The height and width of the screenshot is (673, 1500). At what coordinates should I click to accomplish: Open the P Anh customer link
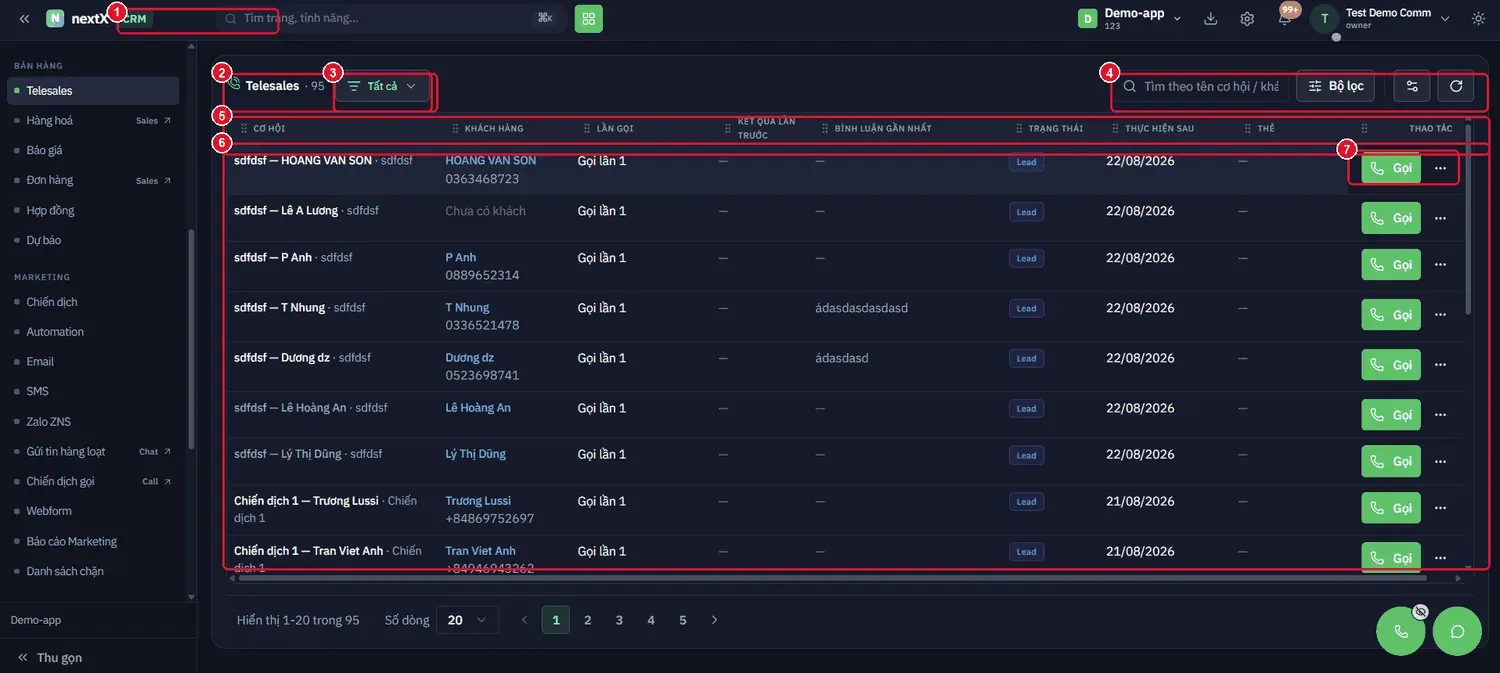pyautogui.click(x=461, y=257)
